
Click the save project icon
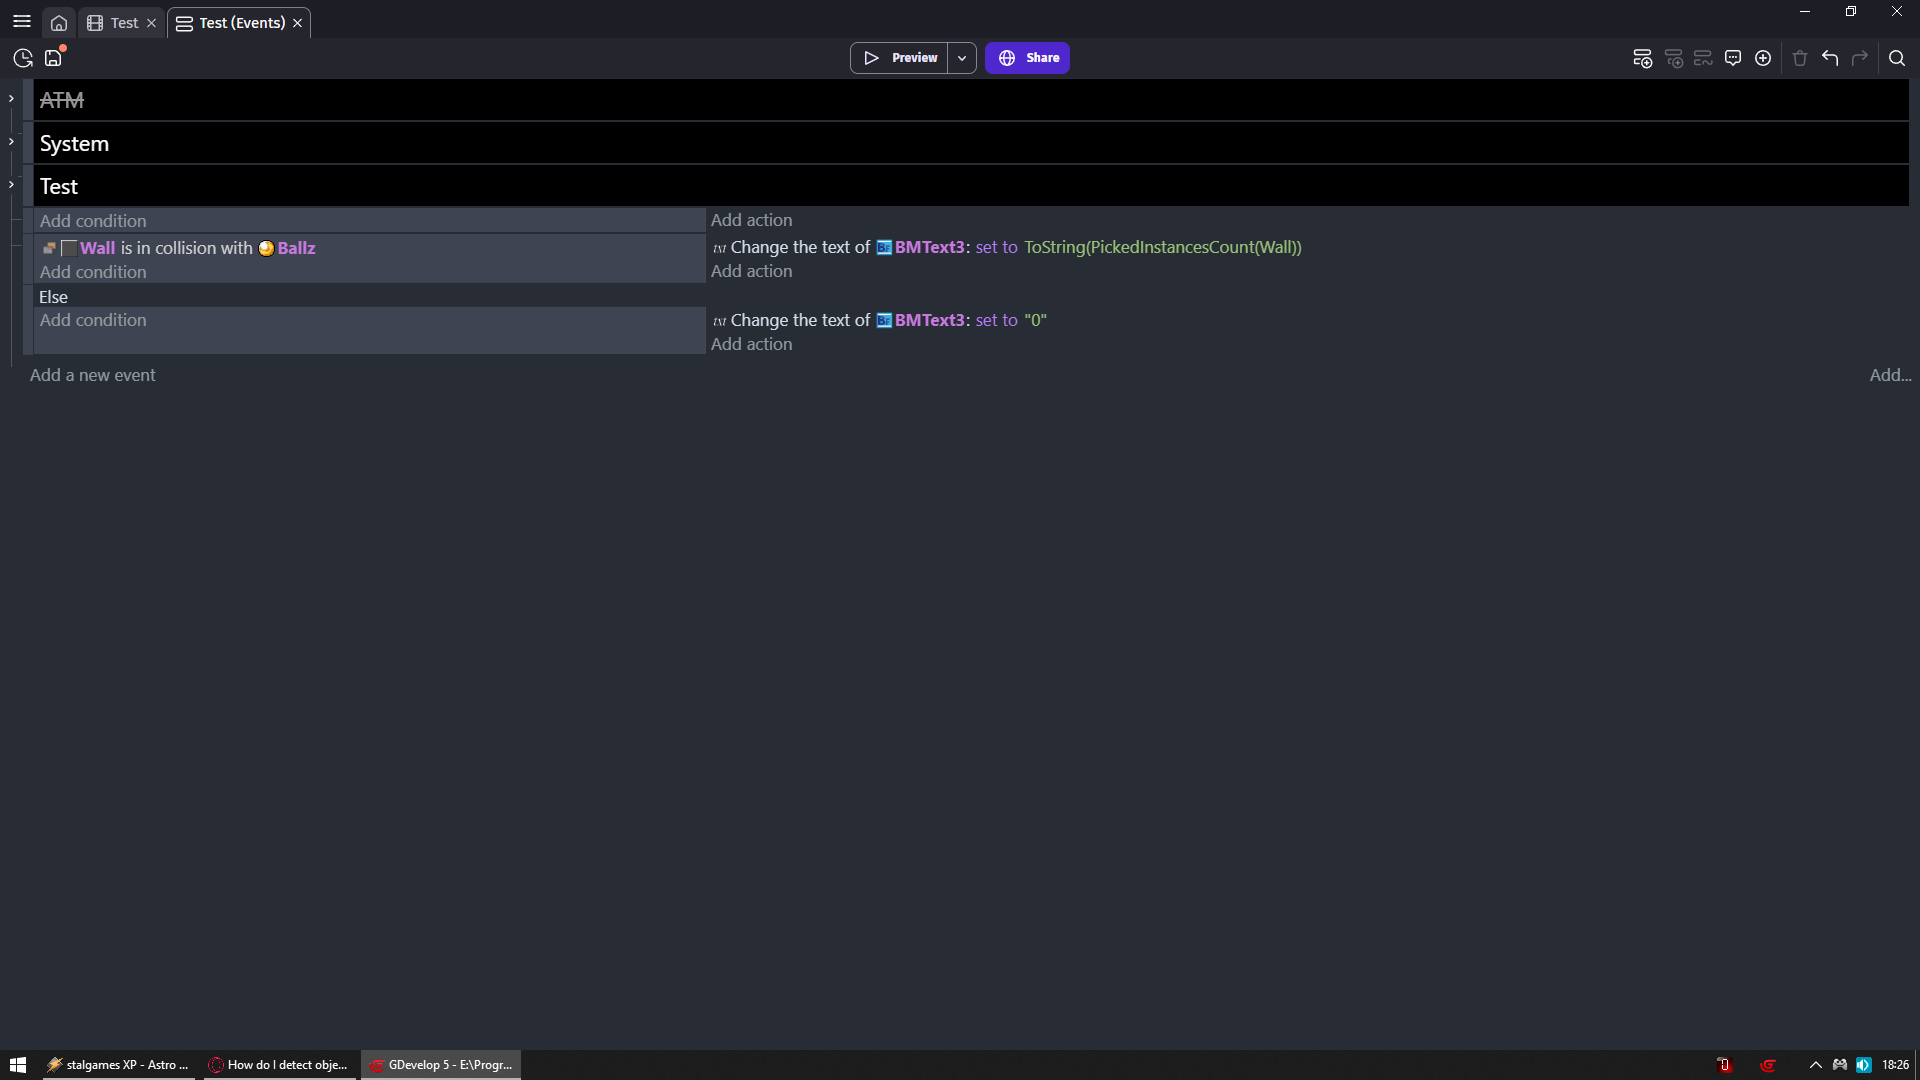(54, 58)
